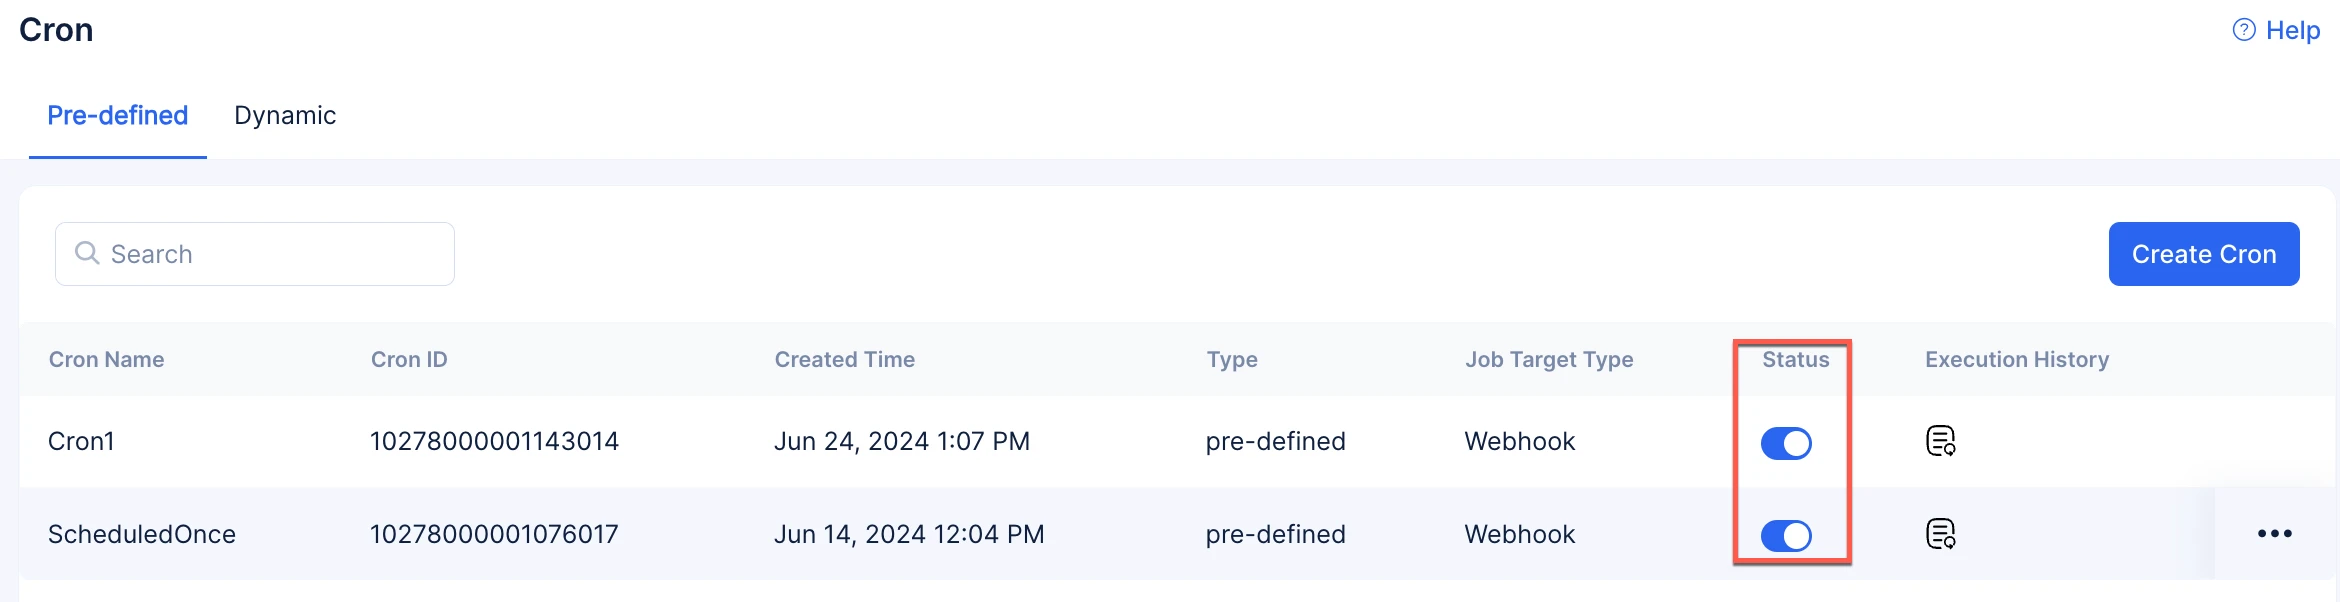Open execution history for ScheduledOnce
The height and width of the screenshot is (602, 2340).
pos(1940,534)
